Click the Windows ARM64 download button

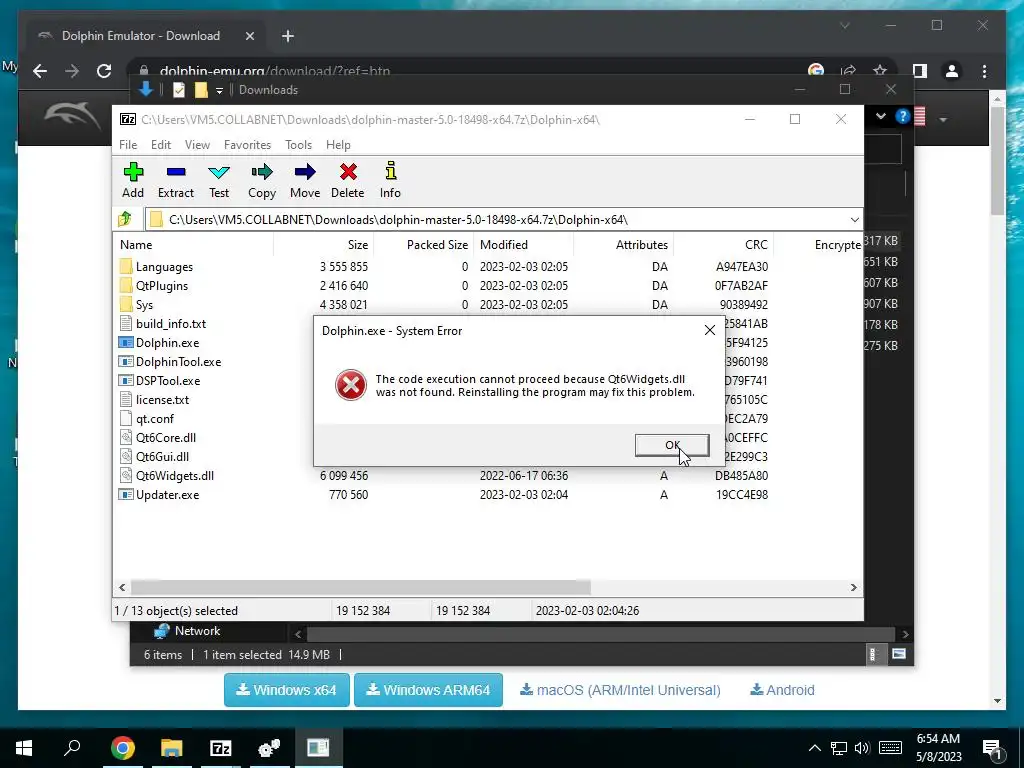pos(428,690)
